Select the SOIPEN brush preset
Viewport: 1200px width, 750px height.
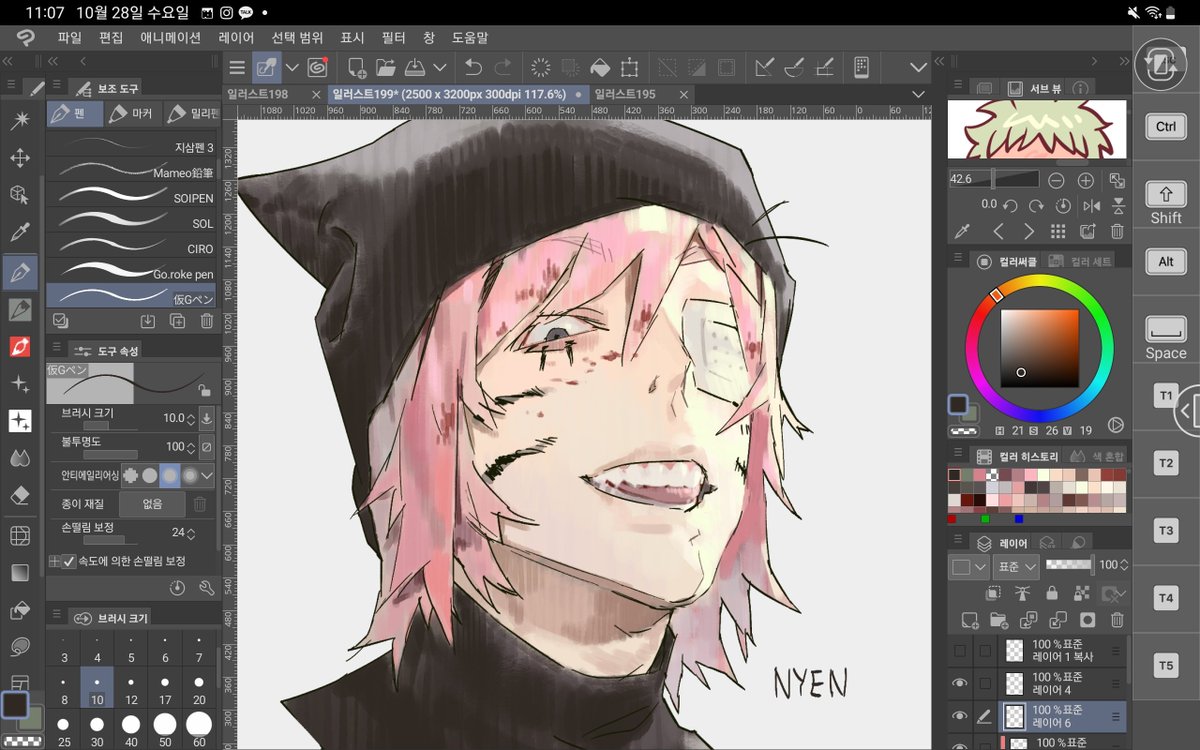(x=131, y=198)
